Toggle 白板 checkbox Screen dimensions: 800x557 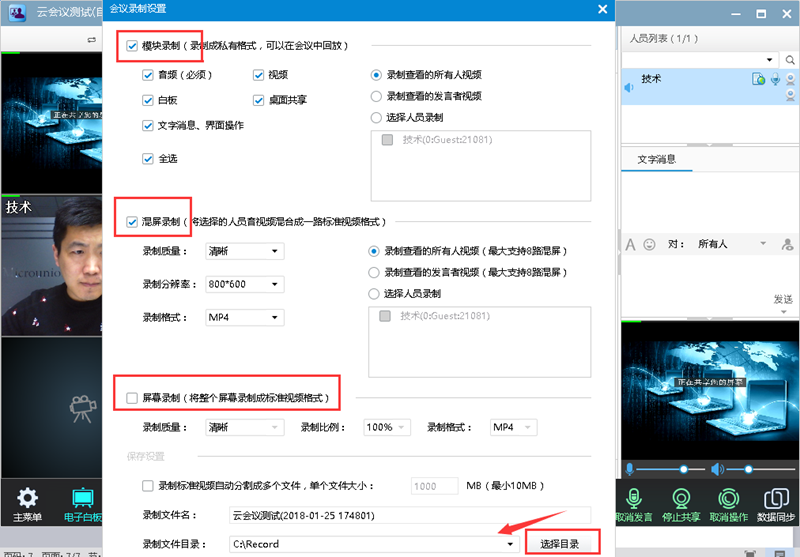[x=148, y=100]
